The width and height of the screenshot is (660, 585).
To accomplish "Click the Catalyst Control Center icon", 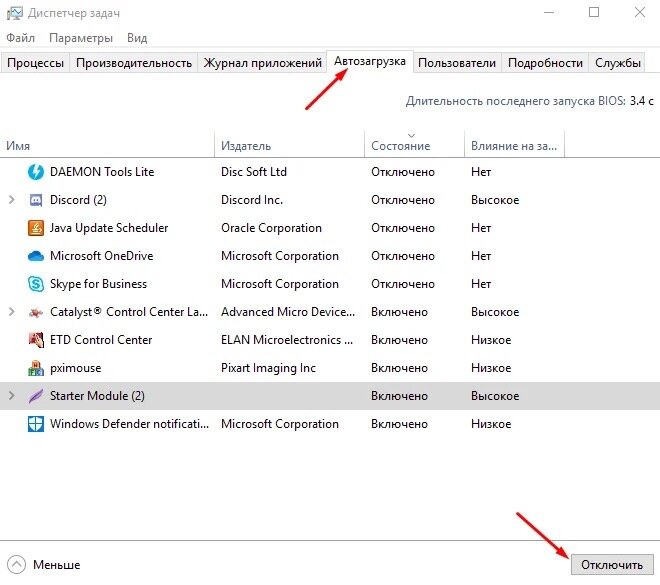I will (36, 312).
